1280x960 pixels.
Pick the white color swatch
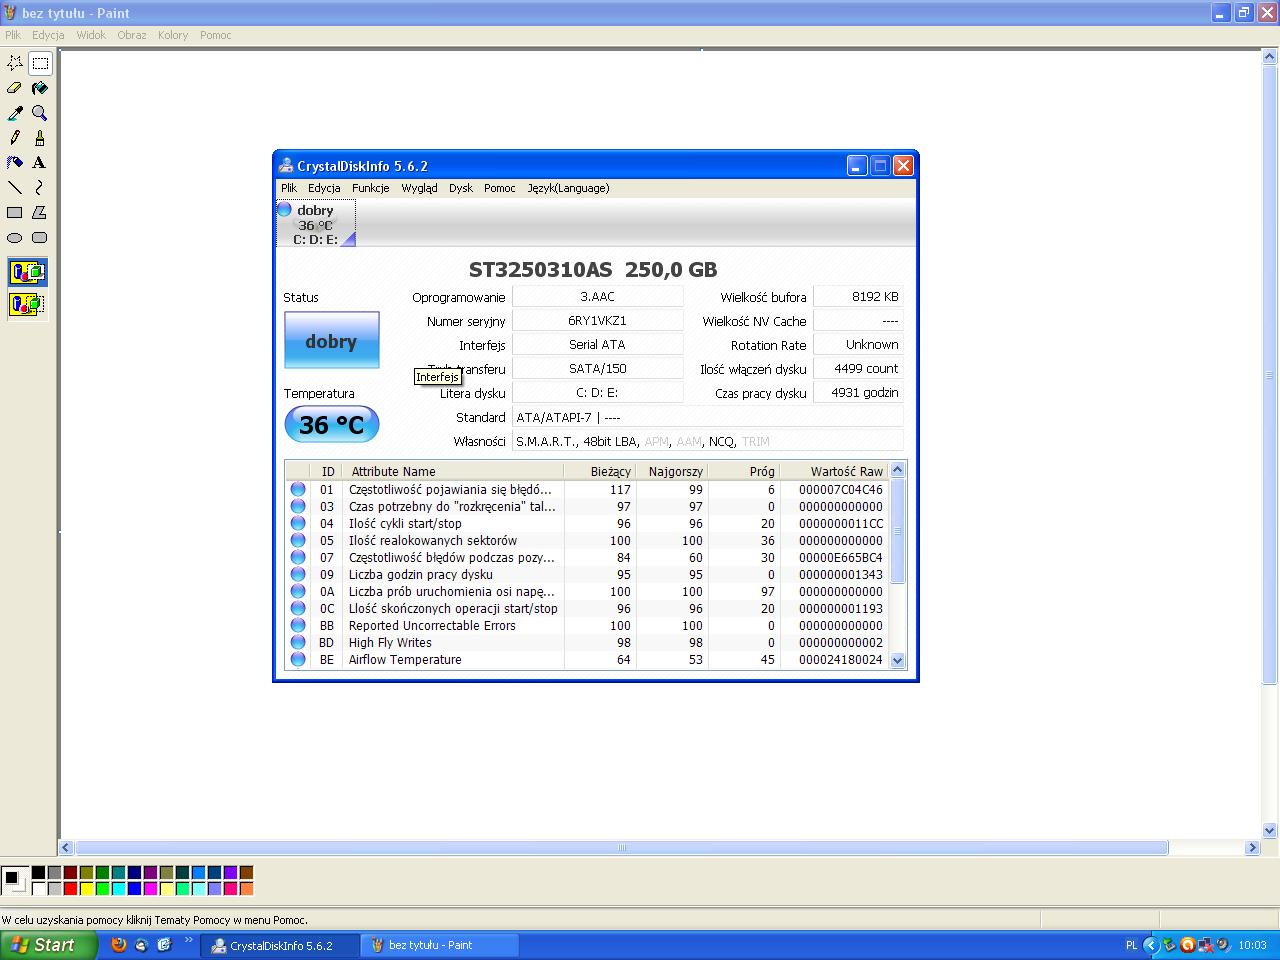pos(38,888)
